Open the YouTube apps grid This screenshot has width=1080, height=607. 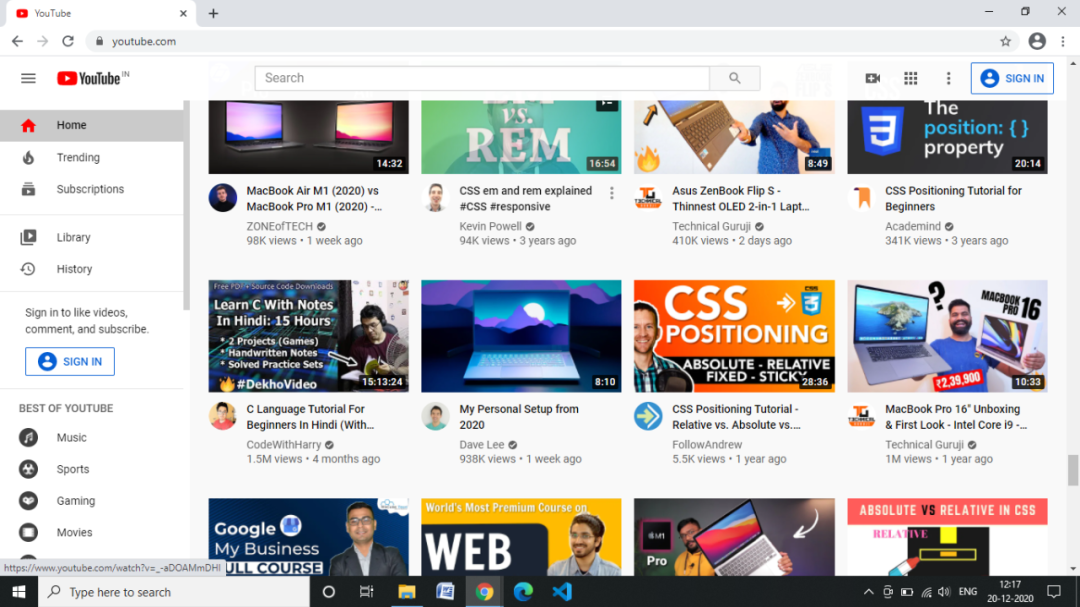point(911,79)
